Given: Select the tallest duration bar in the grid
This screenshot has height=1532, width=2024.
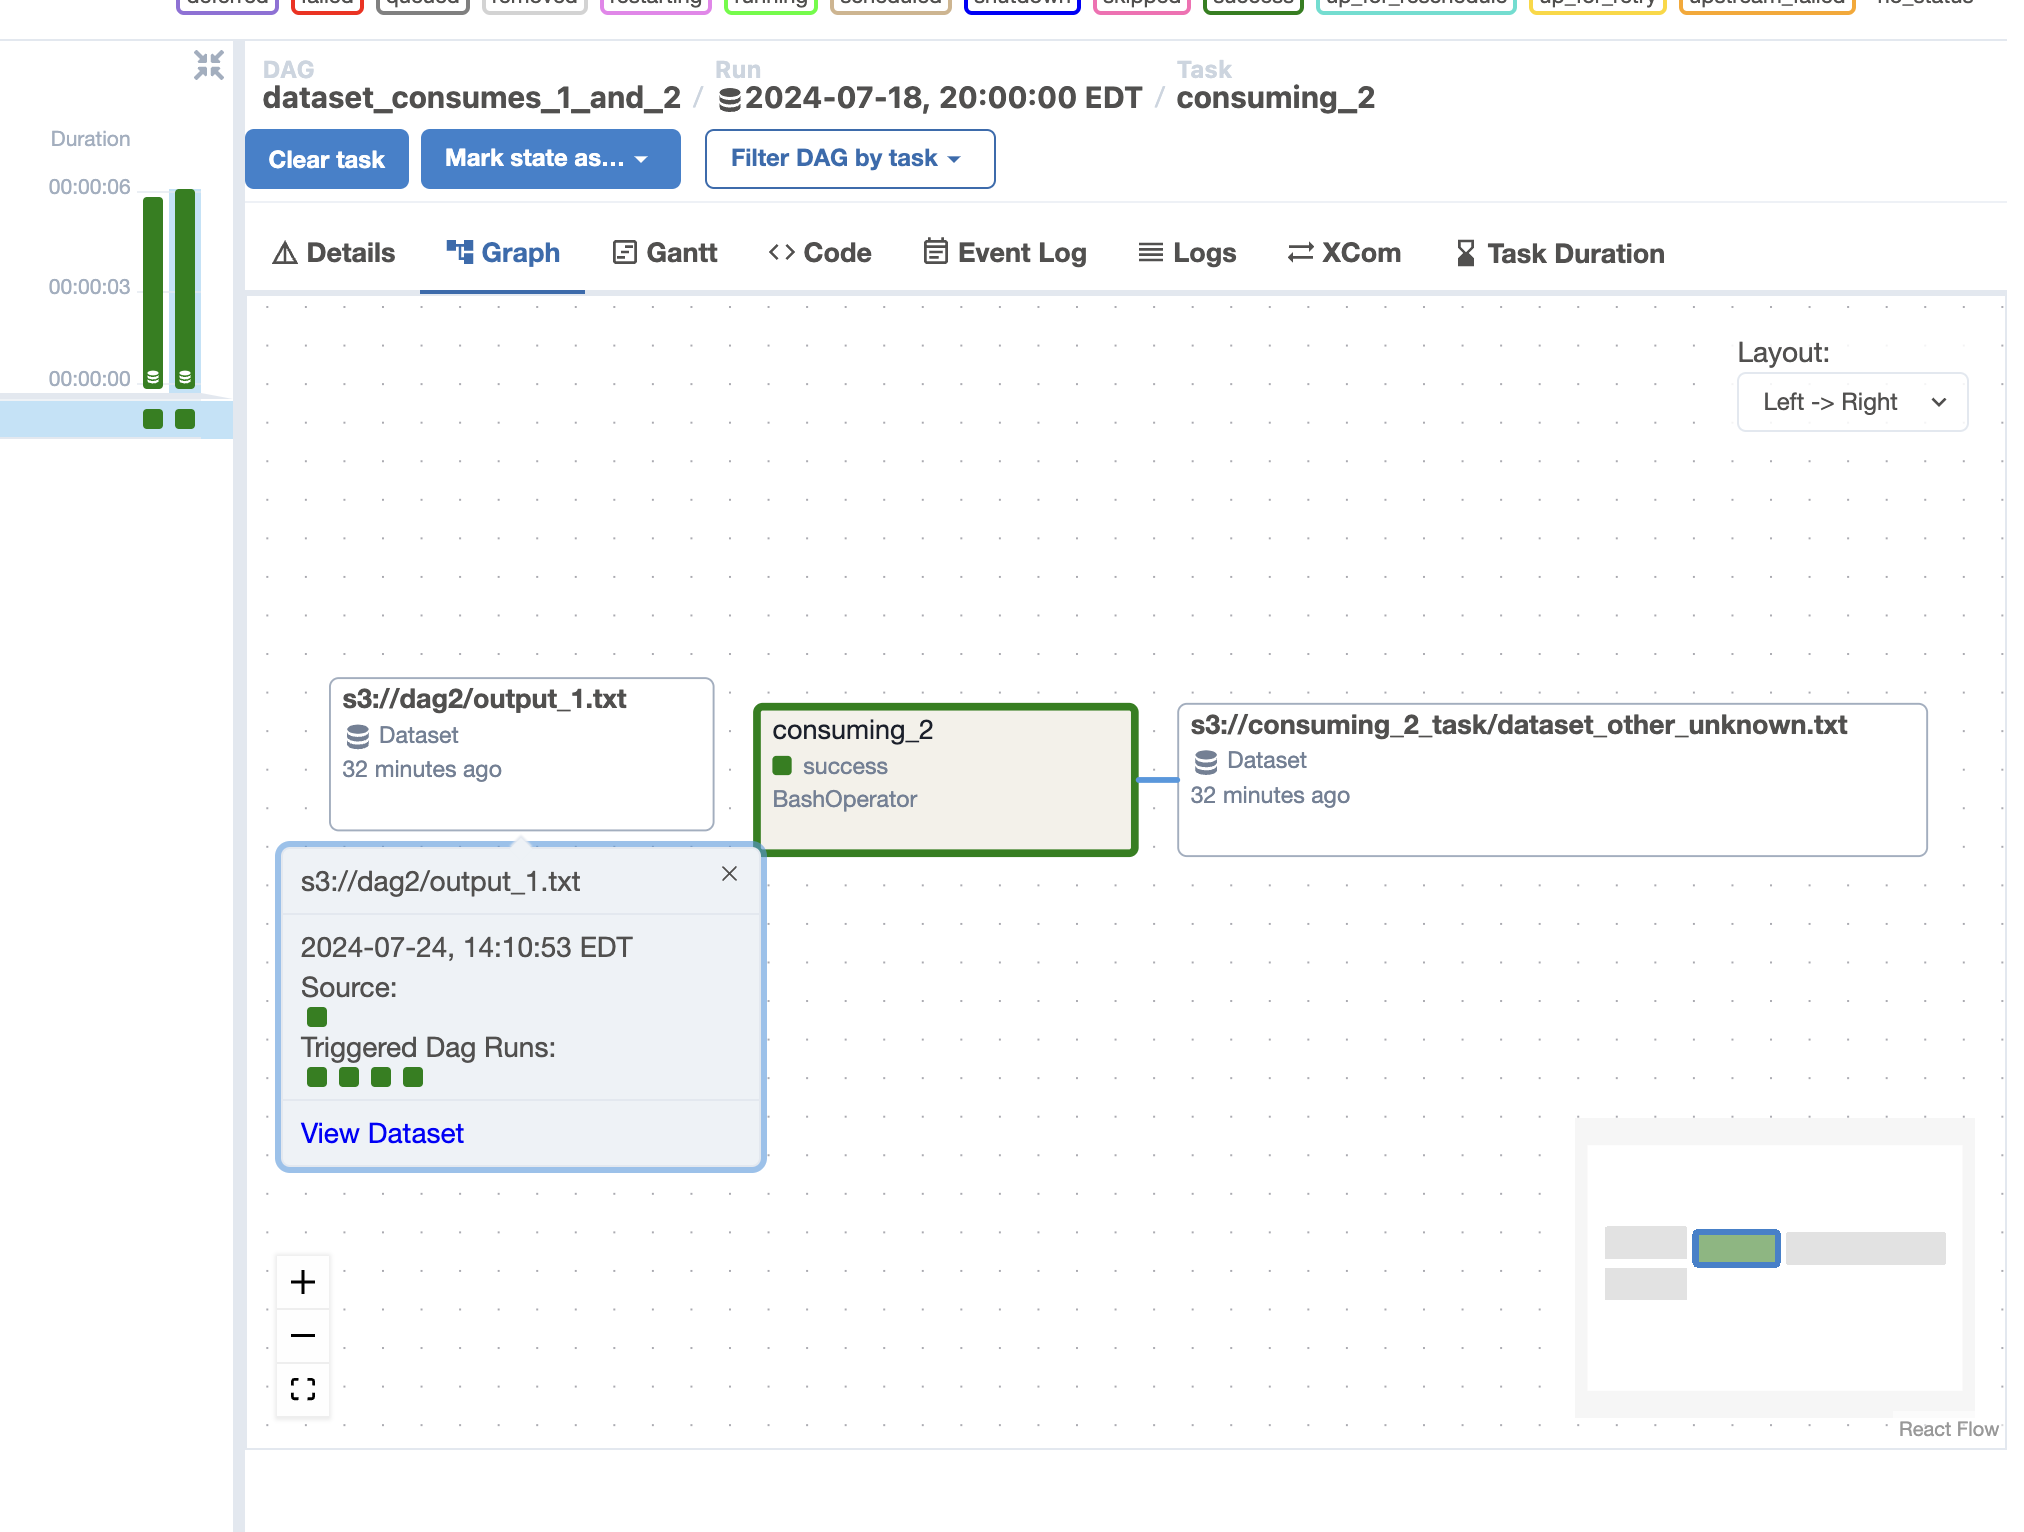Looking at the screenshot, I should coord(185,288).
